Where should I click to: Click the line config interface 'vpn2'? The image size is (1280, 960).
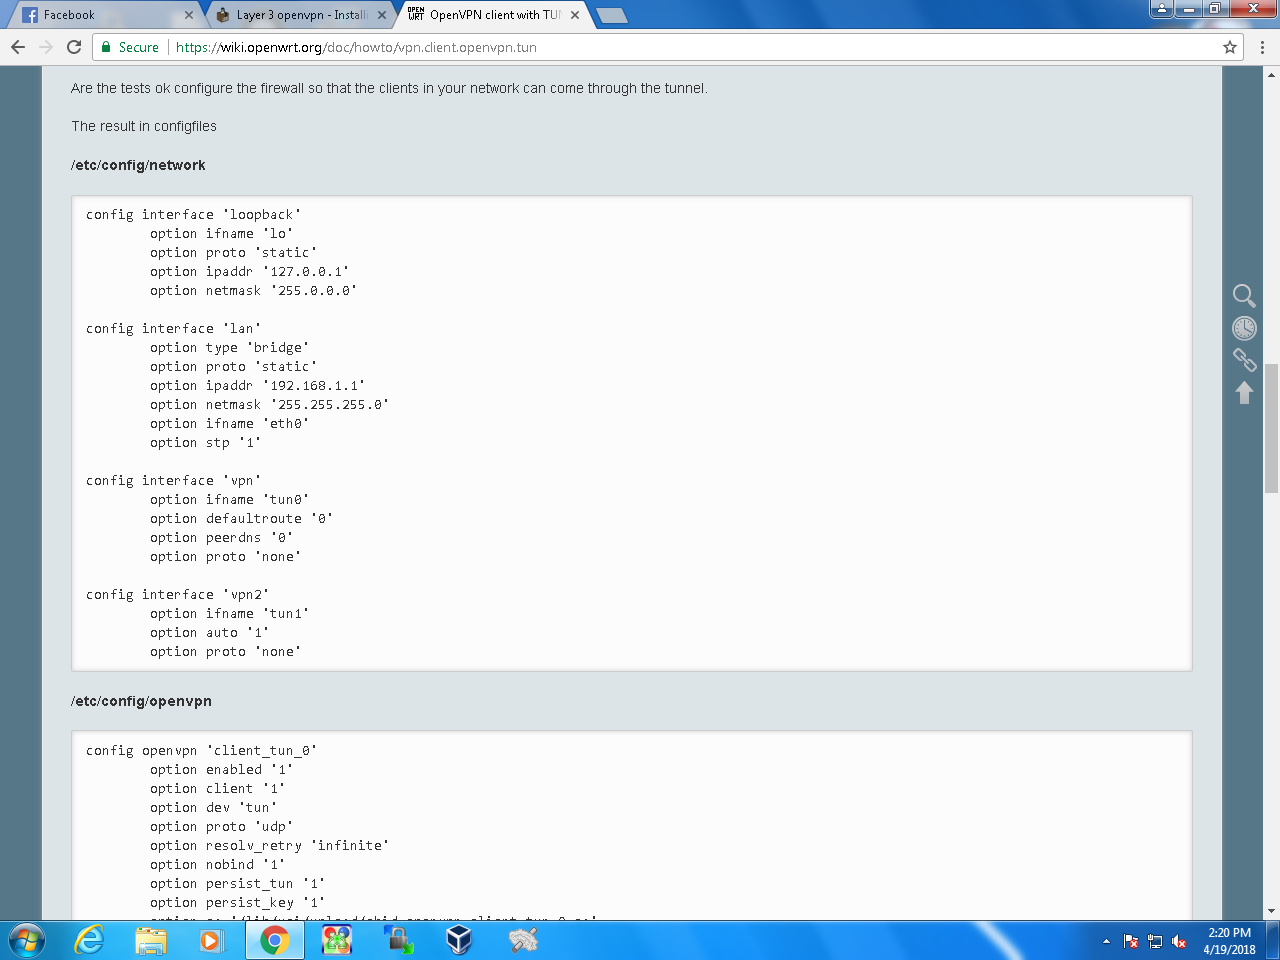pos(177,594)
